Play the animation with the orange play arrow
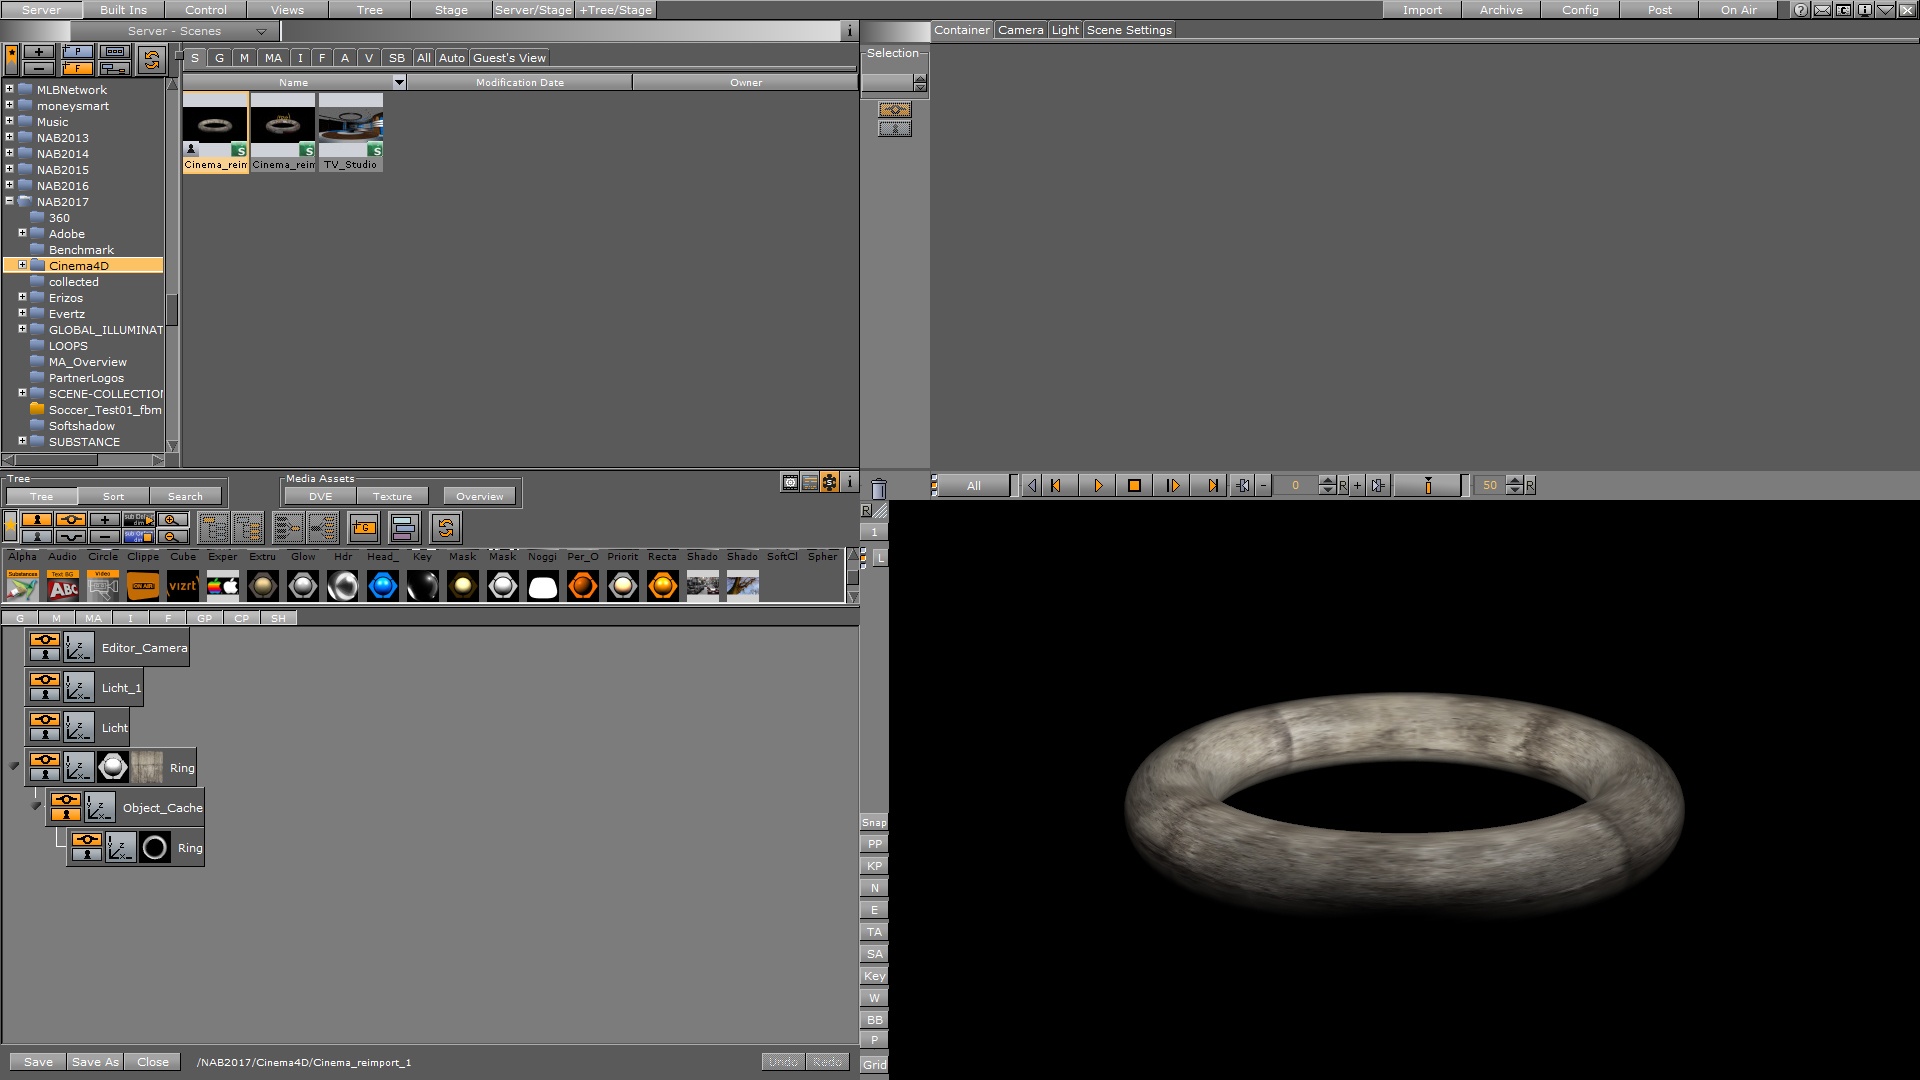 [1097, 486]
